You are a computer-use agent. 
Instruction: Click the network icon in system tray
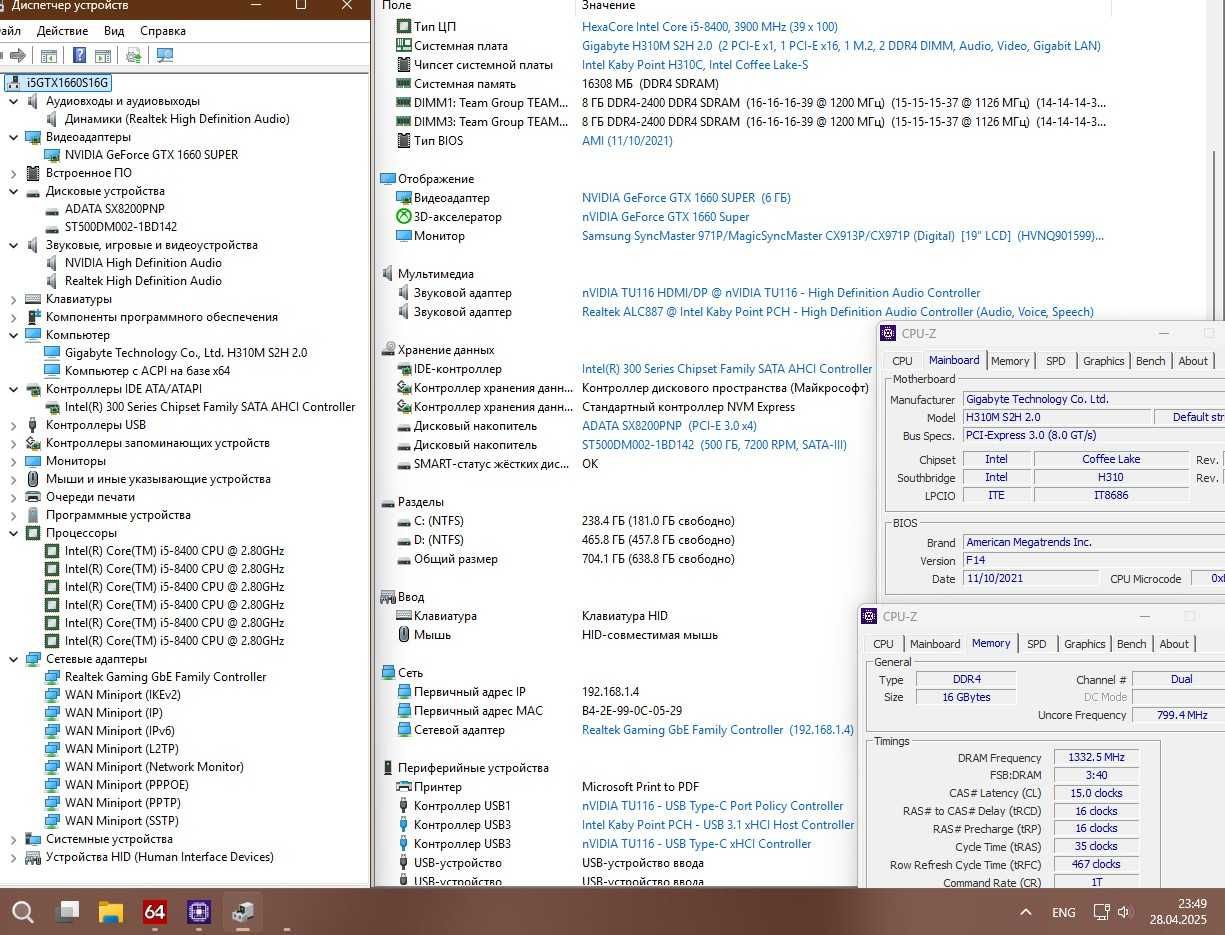pyautogui.click(x=1101, y=912)
